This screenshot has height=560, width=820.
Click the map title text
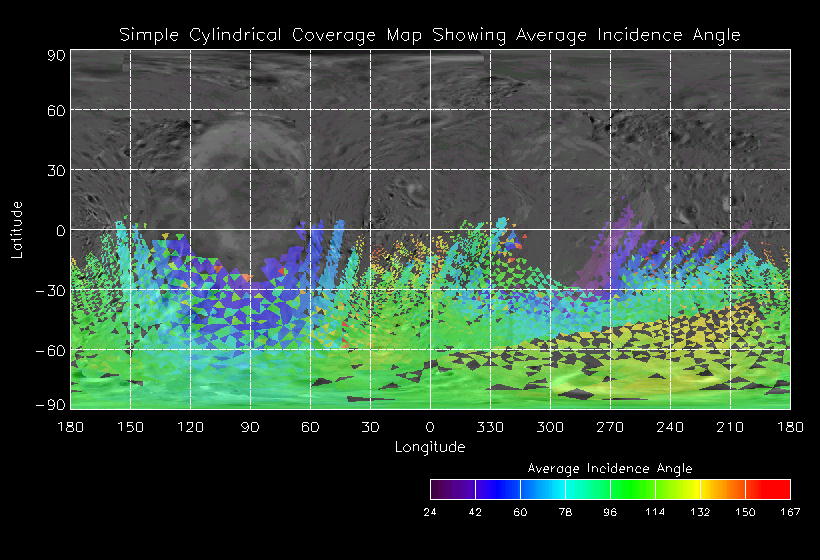pos(430,35)
